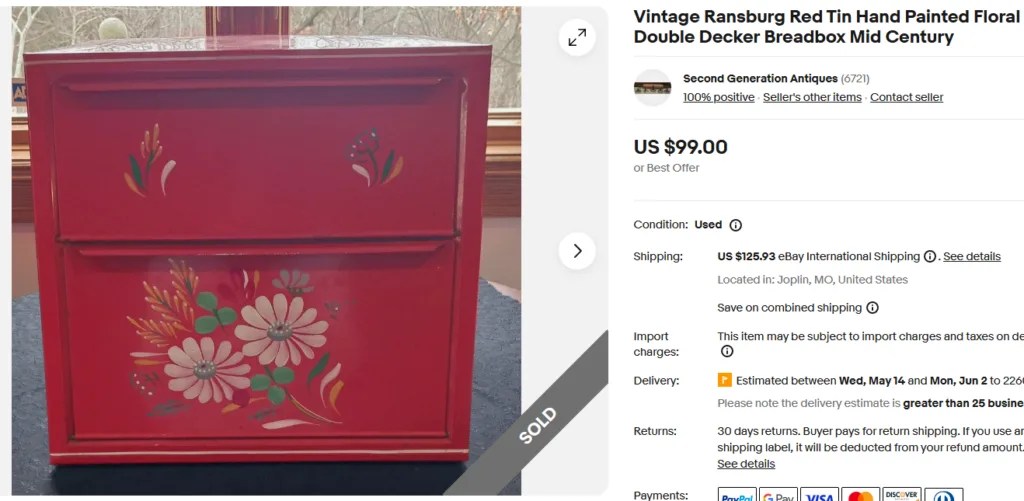Click the Second Generation Antiques seller avatar
The width and height of the screenshot is (1024, 501).
(x=652, y=88)
